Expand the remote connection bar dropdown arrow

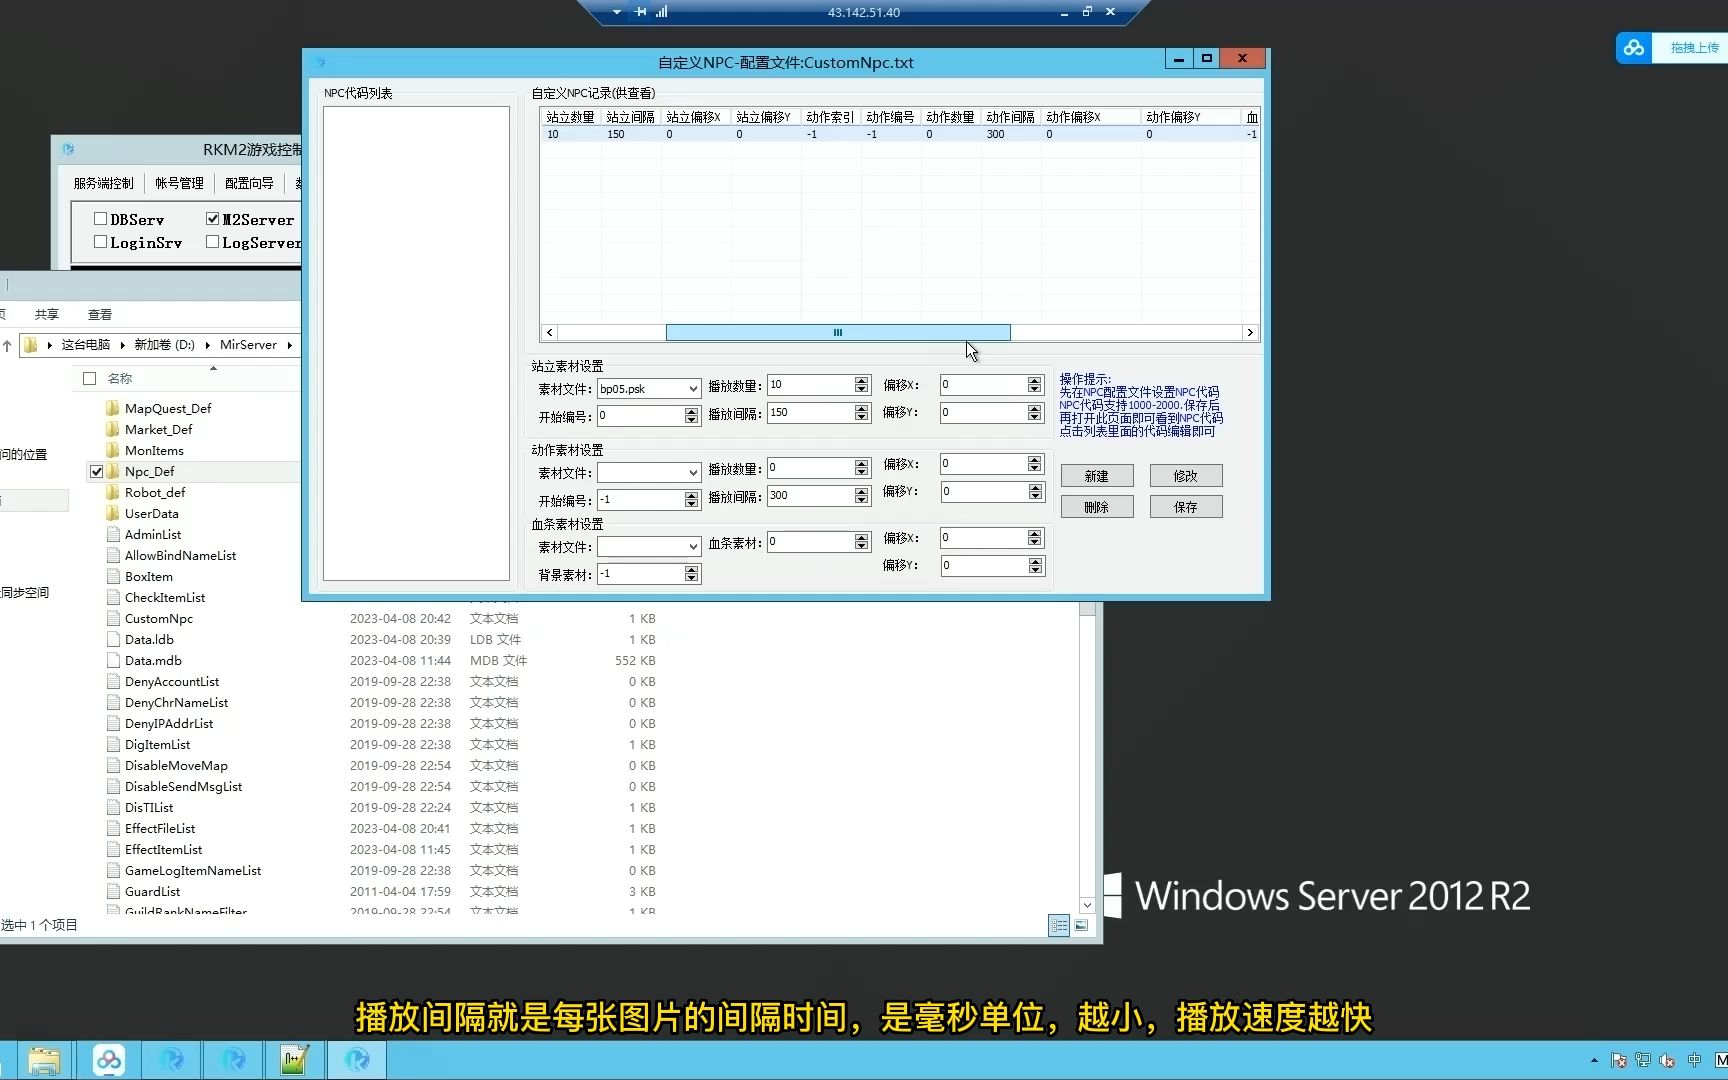617,12
